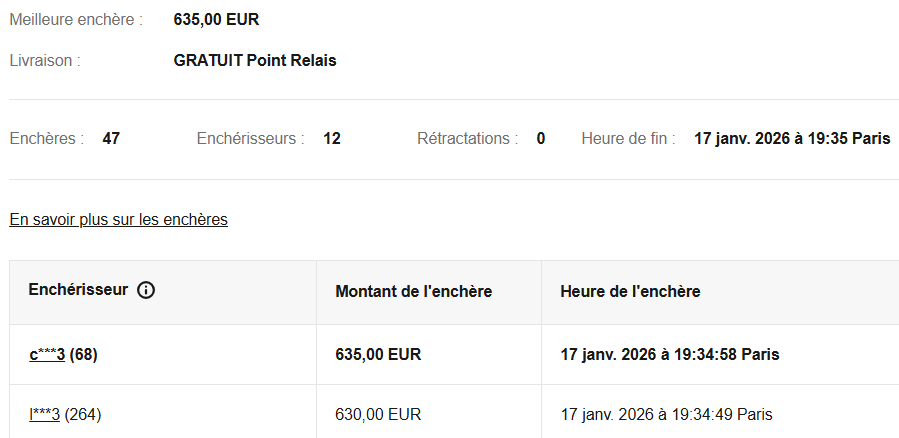The image size is (899, 438).
Task: Click the "Meilleure enchère" label
Action: coord(76,20)
